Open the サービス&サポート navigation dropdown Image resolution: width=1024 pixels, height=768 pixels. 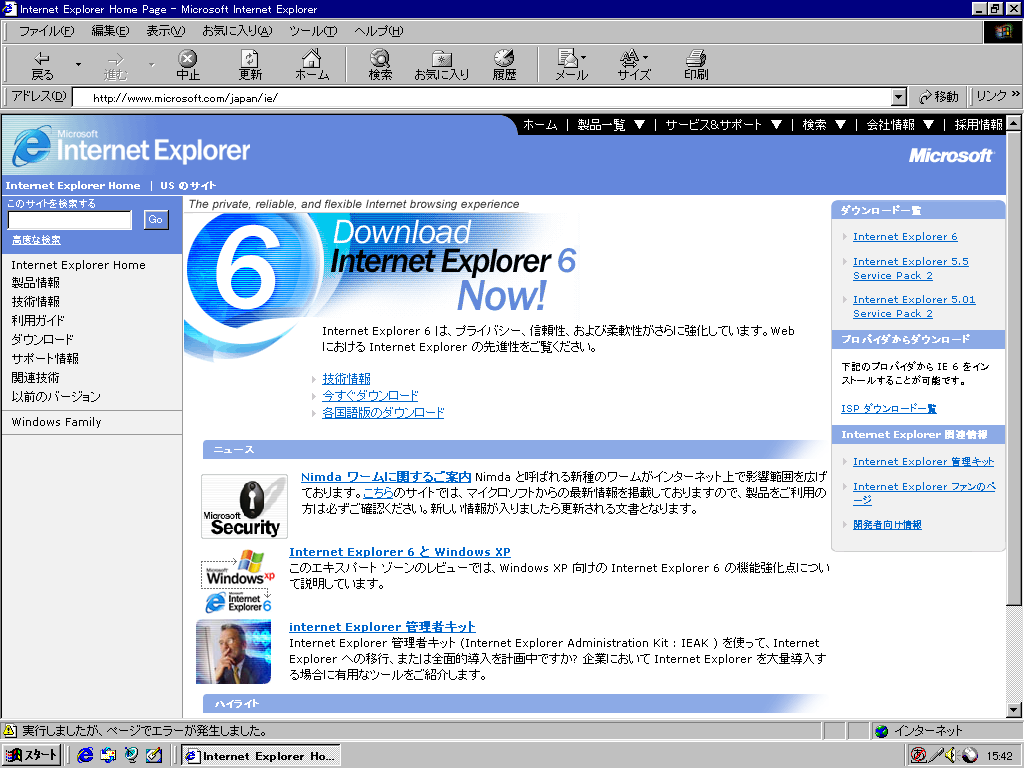[x=724, y=125]
